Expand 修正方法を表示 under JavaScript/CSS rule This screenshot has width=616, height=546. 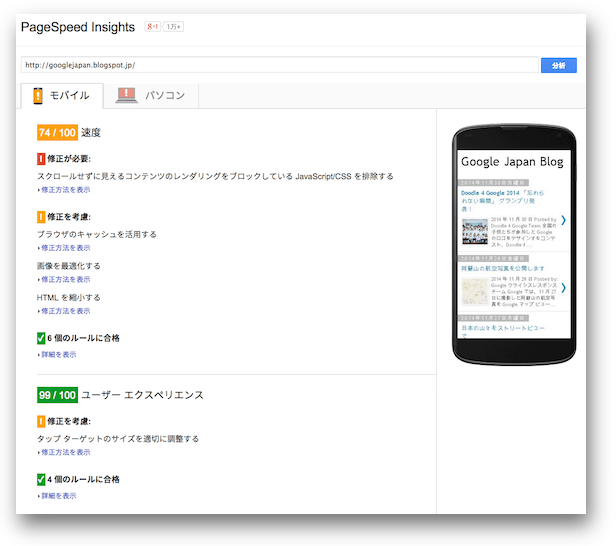(64, 190)
